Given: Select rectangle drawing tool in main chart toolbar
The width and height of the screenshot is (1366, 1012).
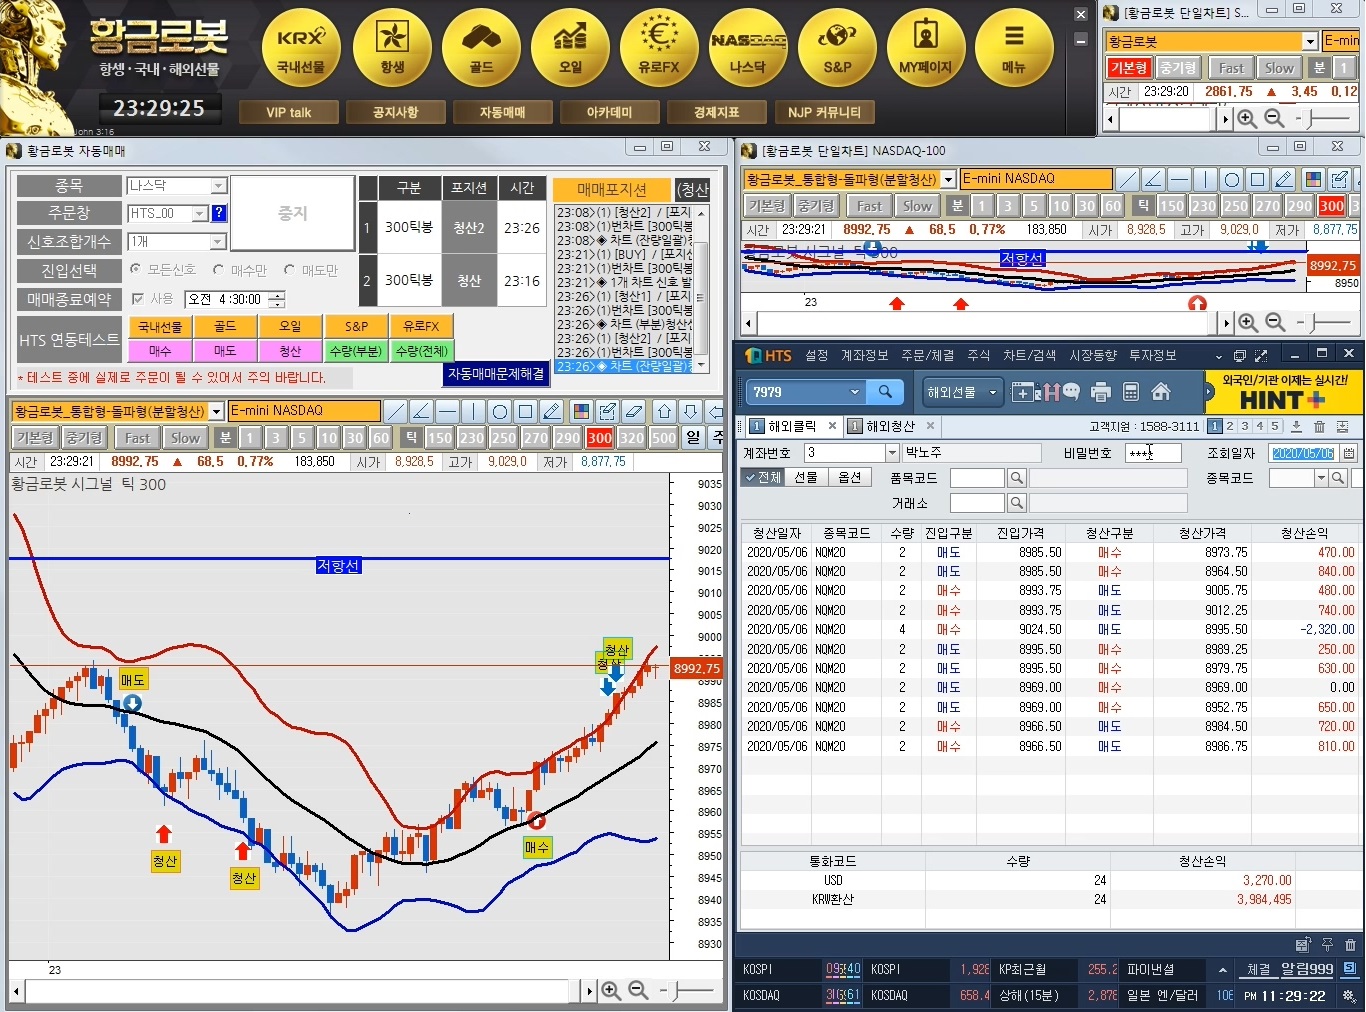Looking at the screenshot, I should (526, 411).
